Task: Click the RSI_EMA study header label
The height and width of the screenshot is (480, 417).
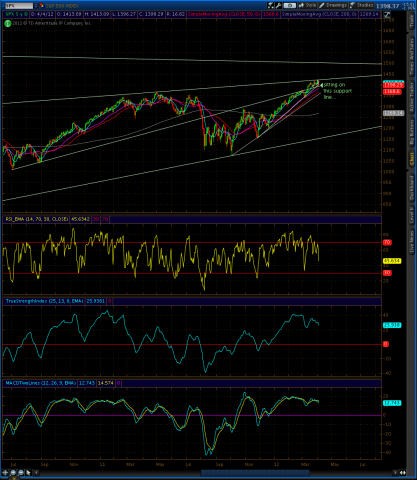Action: 36,219
